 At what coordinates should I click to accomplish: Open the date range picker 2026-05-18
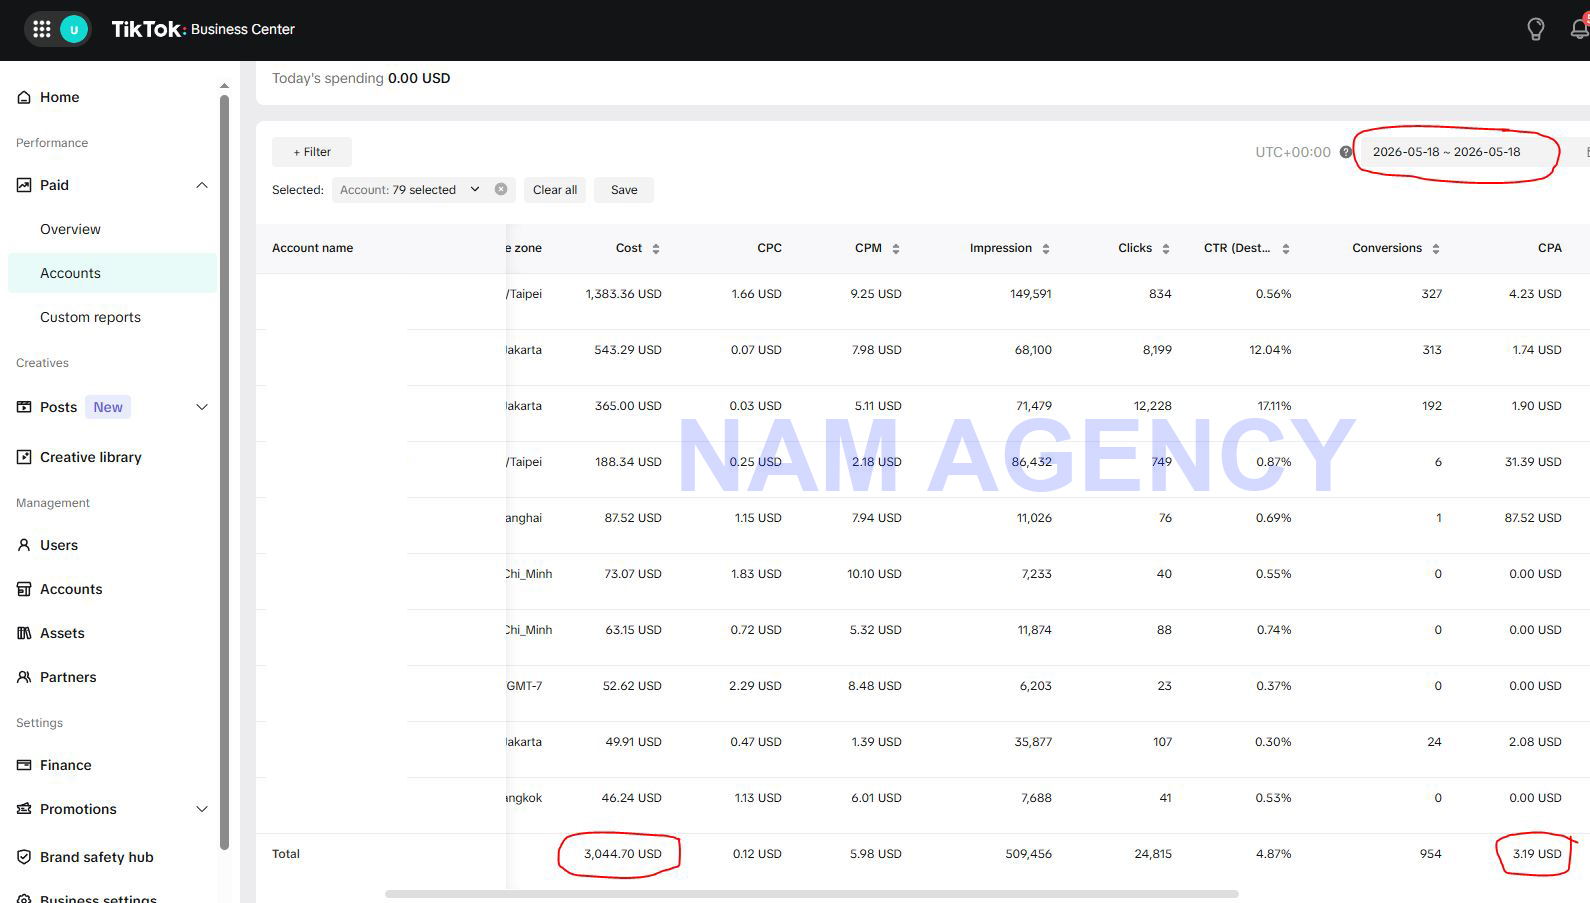click(x=1446, y=152)
